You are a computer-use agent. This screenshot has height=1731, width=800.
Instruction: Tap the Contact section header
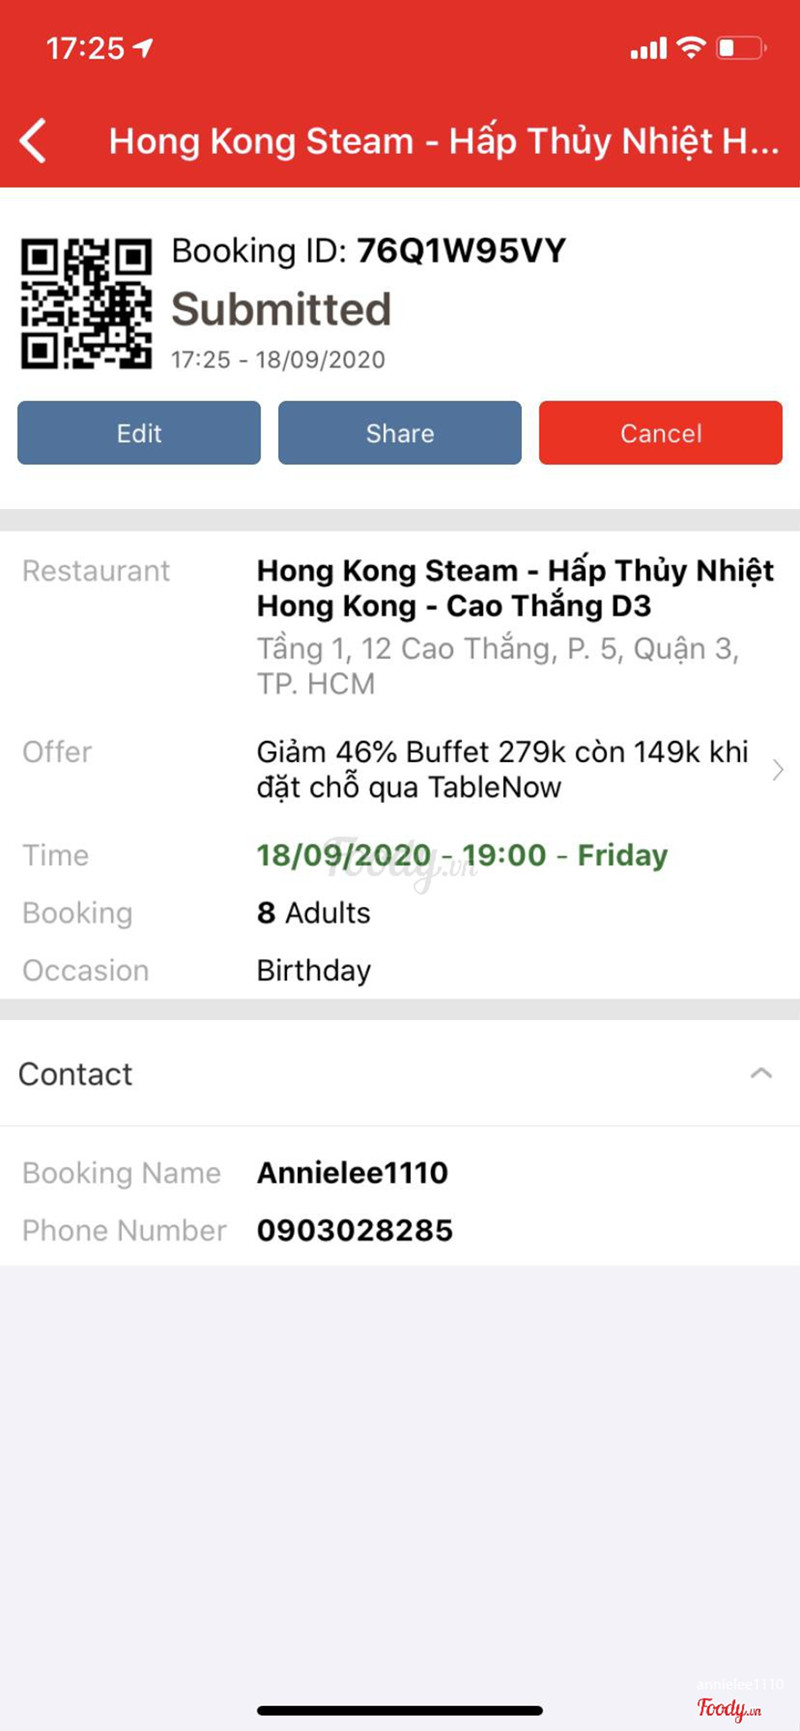pyautogui.click(x=76, y=1074)
